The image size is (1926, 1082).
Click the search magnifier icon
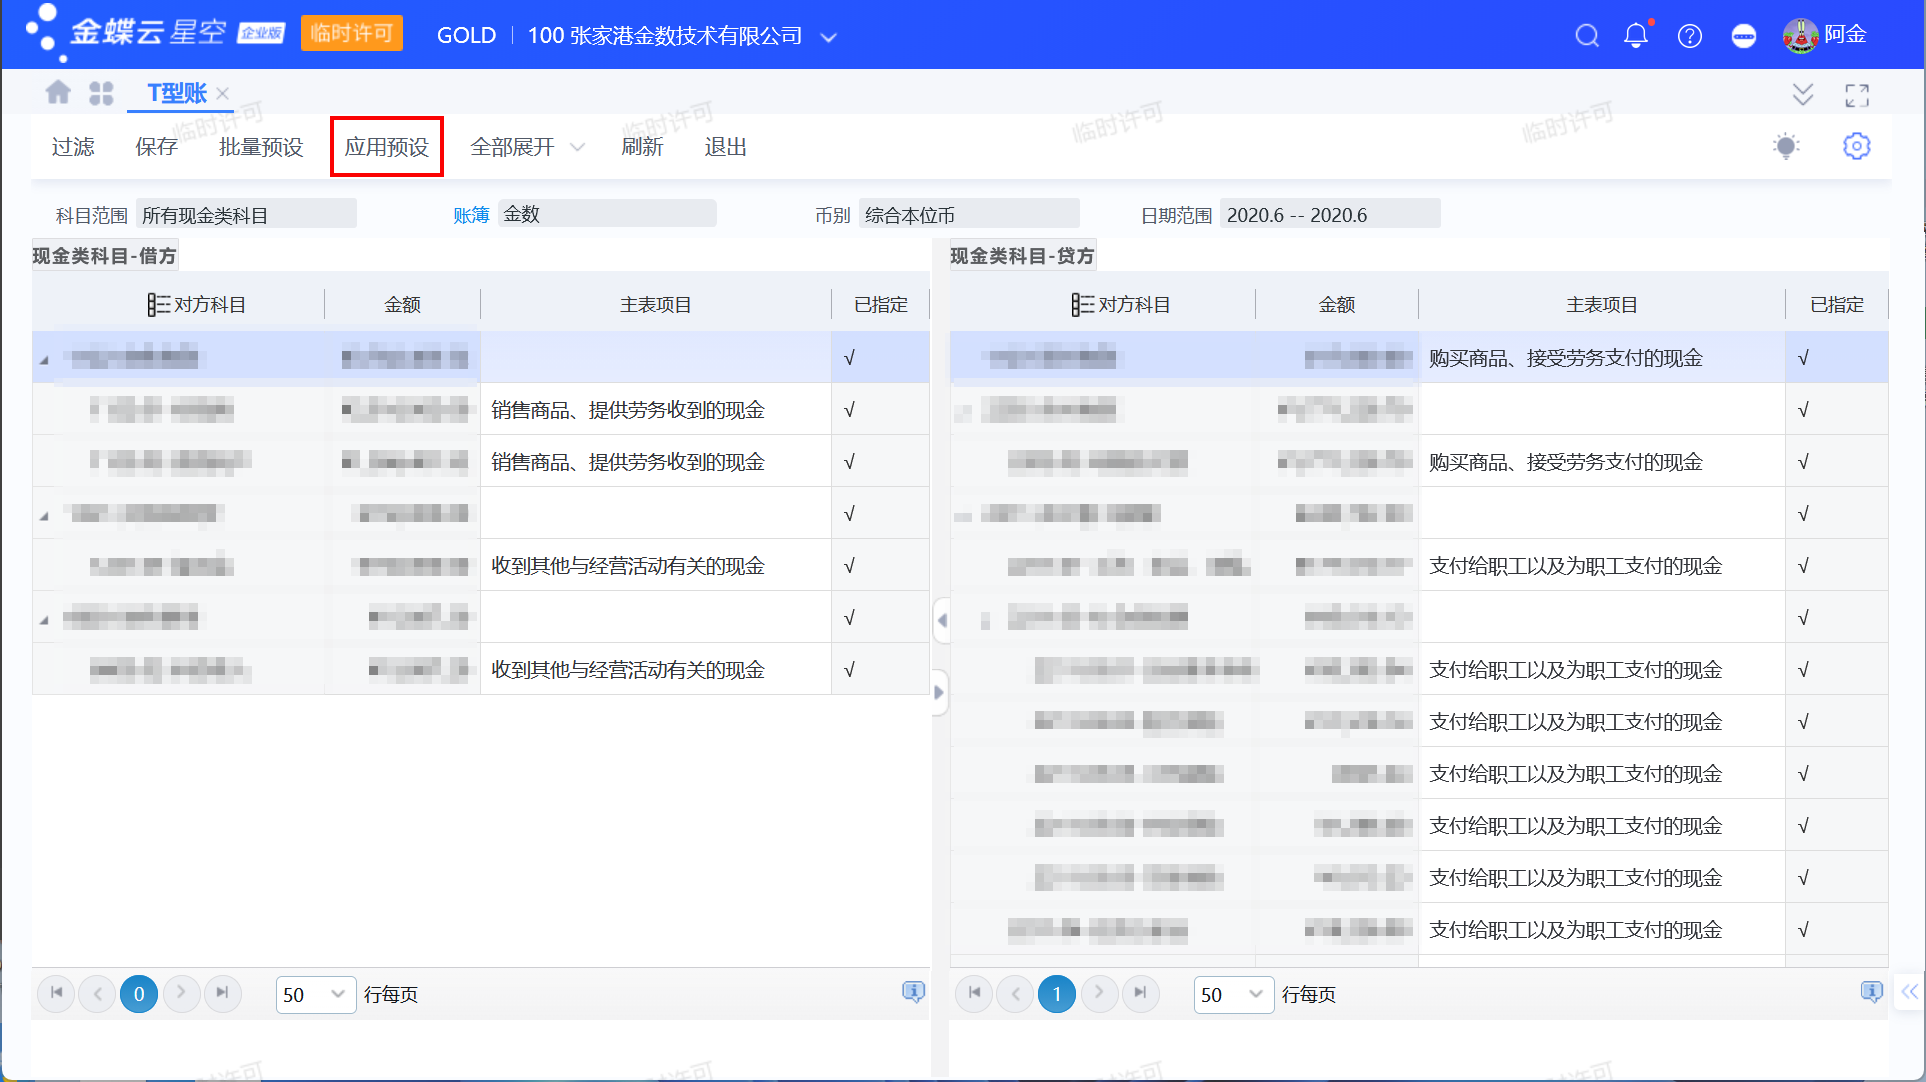click(x=1586, y=36)
